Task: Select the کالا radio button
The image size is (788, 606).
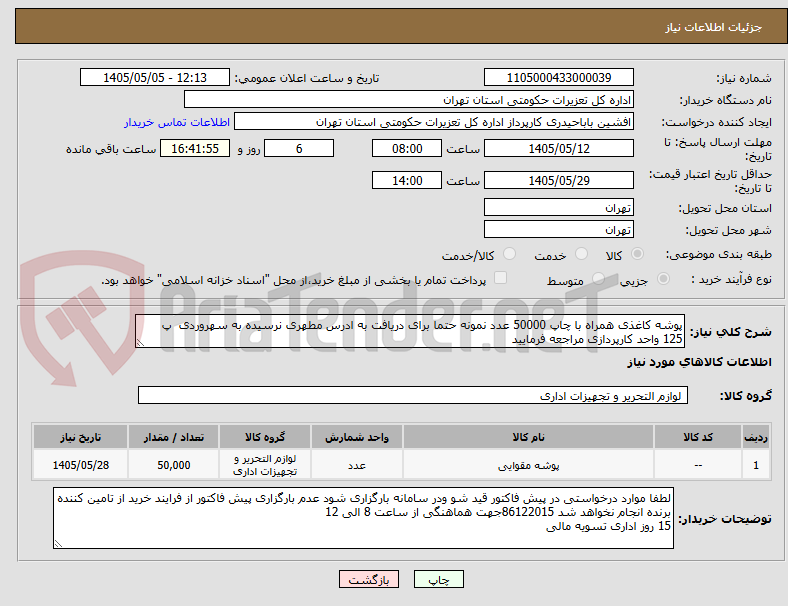Action: (637, 254)
